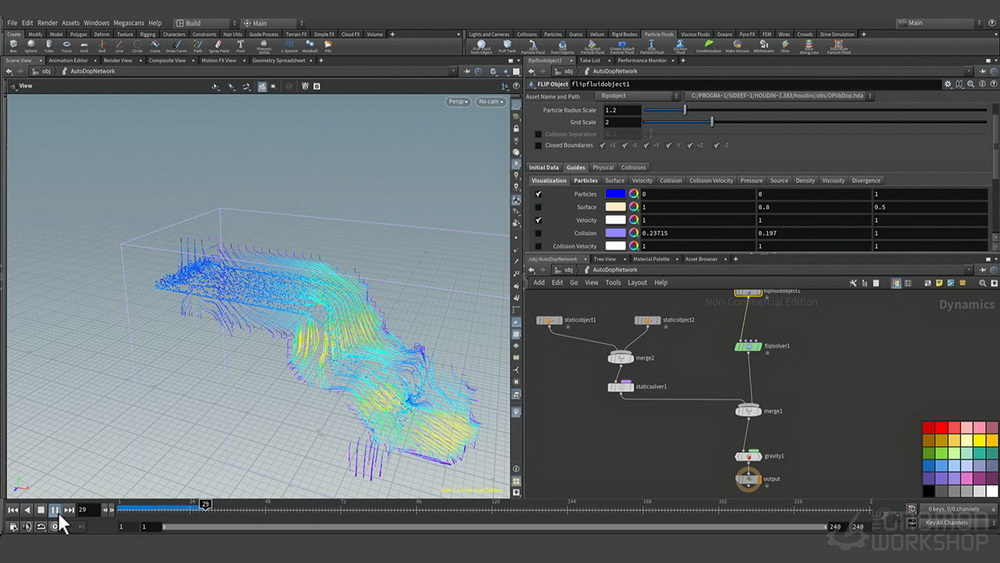Jump to first frame button

pyautogui.click(x=13, y=509)
